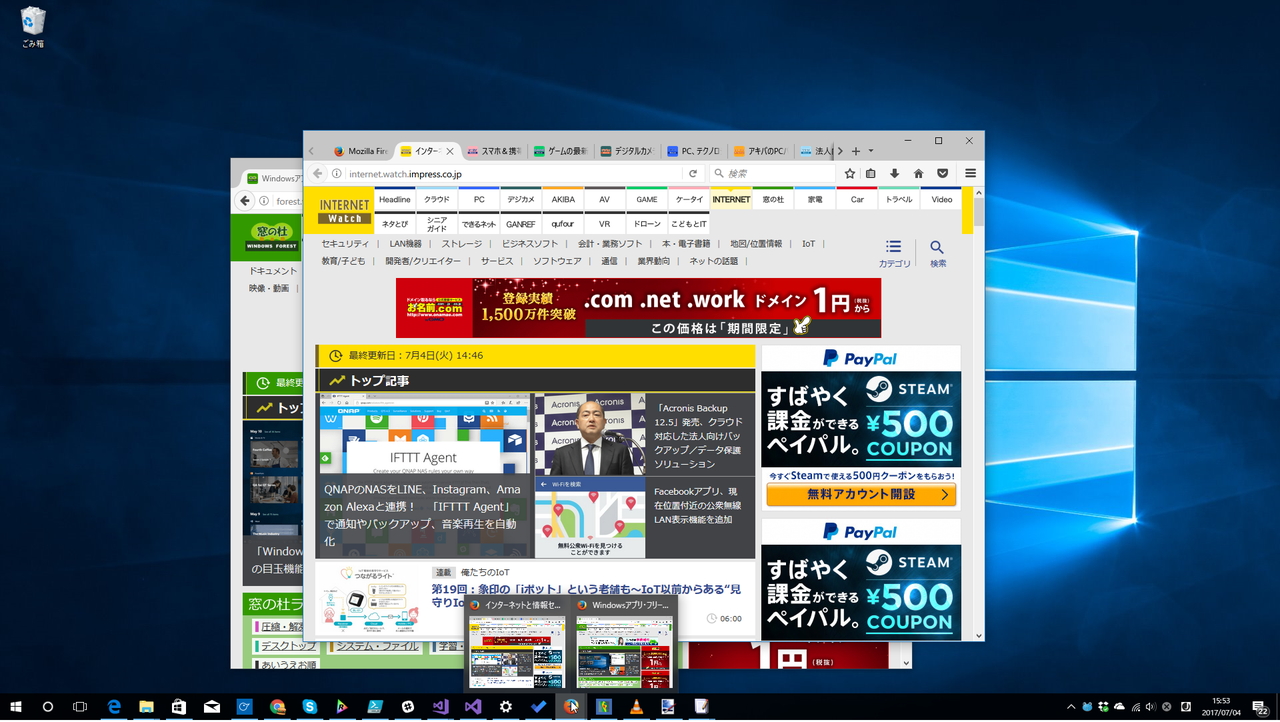The width and height of the screenshot is (1280, 722).
Task: Reload the page with the refresh icon
Action: click(692, 173)
